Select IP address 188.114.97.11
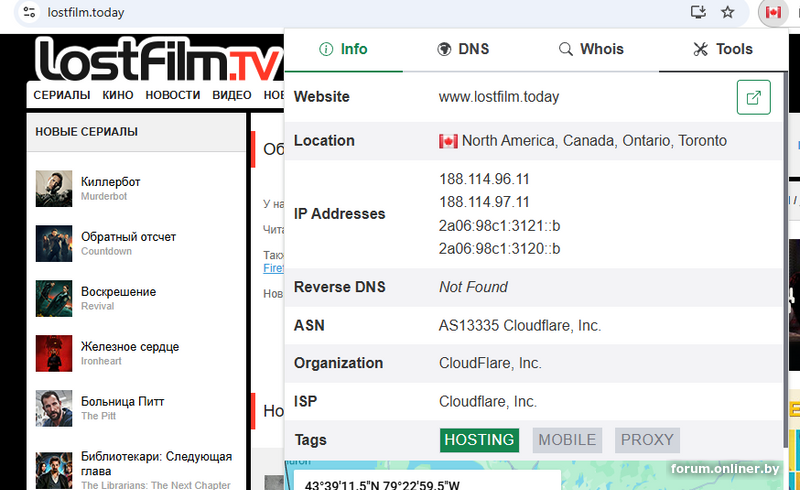This screenshot has width=800, height=490. pos(484,202)
